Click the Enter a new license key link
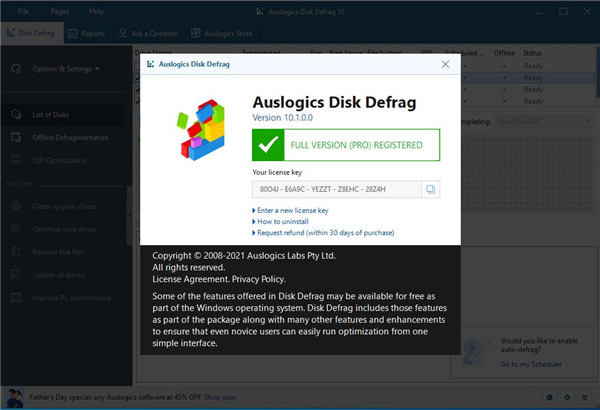This screenshot has width=600, height=410. point(292,211)
